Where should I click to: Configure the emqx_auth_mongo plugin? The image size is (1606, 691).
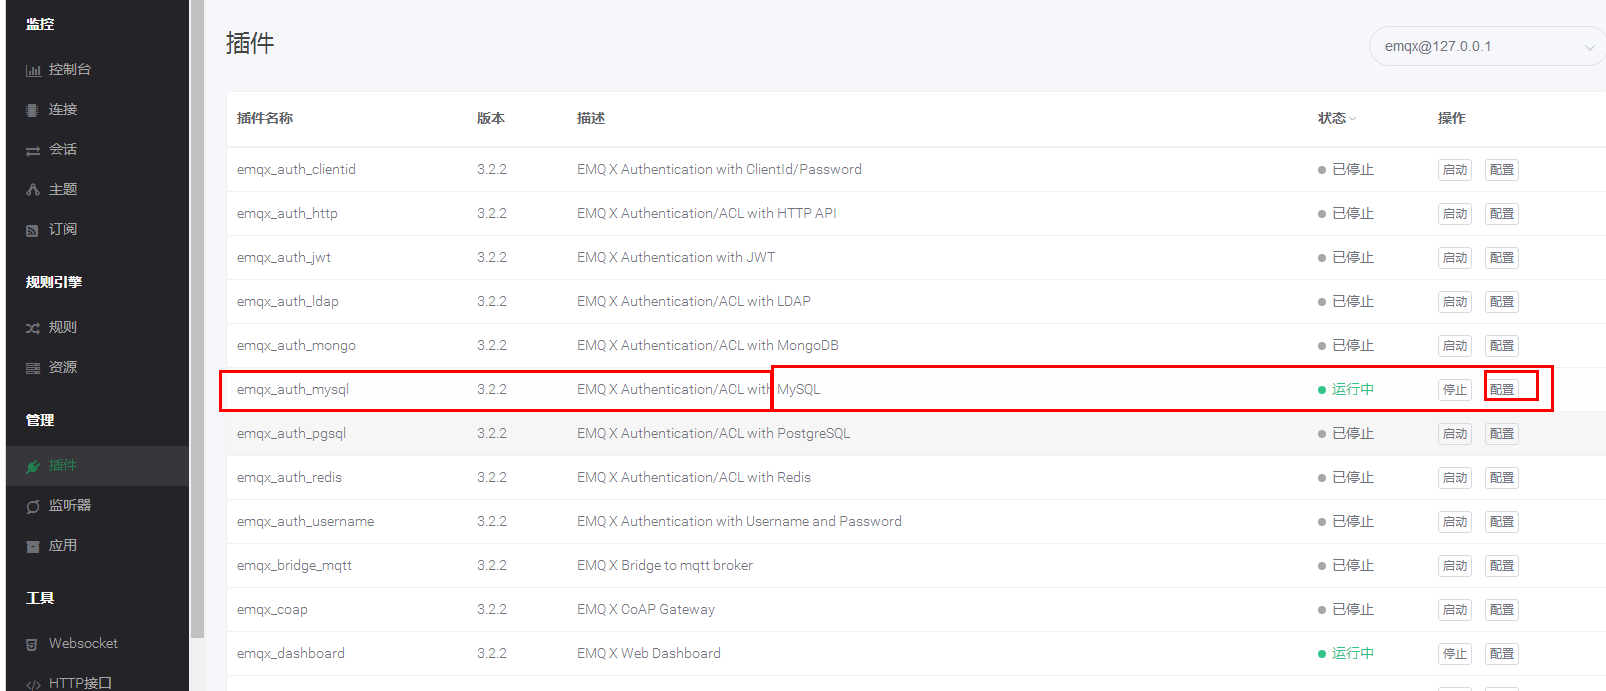click(x=1502, y=346)
